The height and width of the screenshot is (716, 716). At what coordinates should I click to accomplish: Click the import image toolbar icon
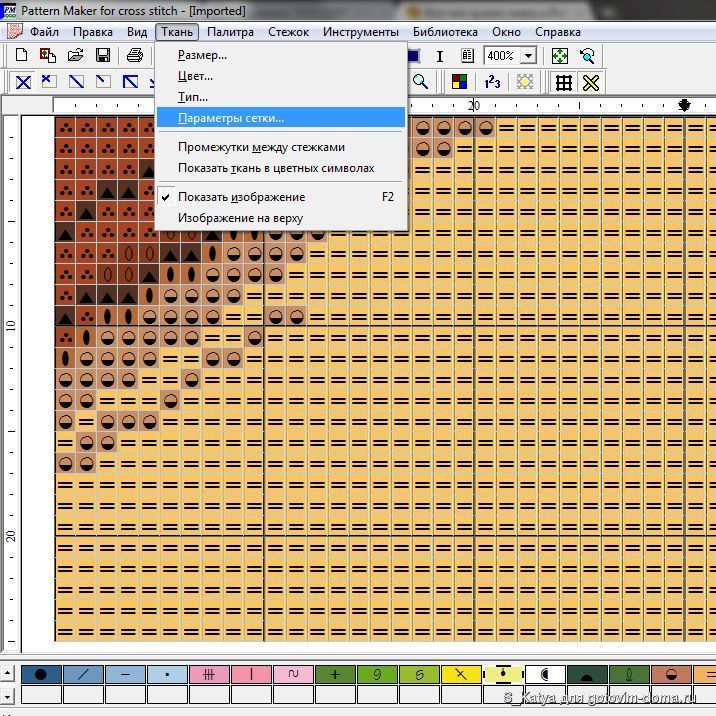click(47, 56)
